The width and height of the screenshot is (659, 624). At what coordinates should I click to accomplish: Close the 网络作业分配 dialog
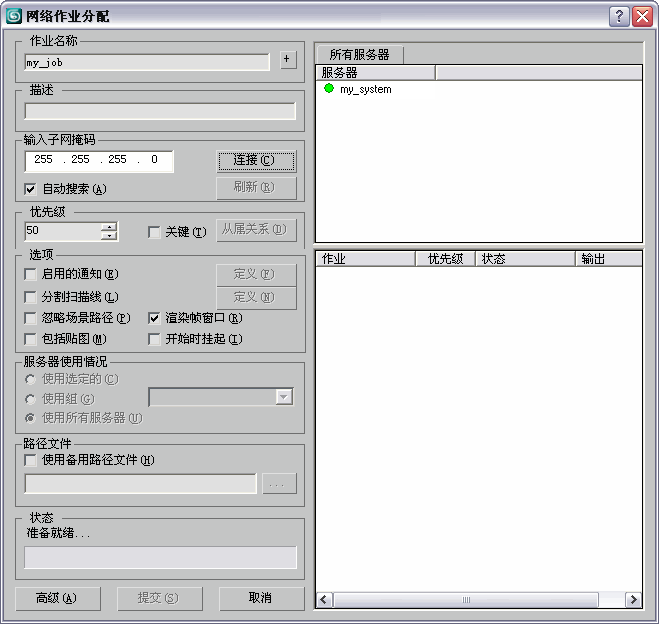tap(643, 16)
